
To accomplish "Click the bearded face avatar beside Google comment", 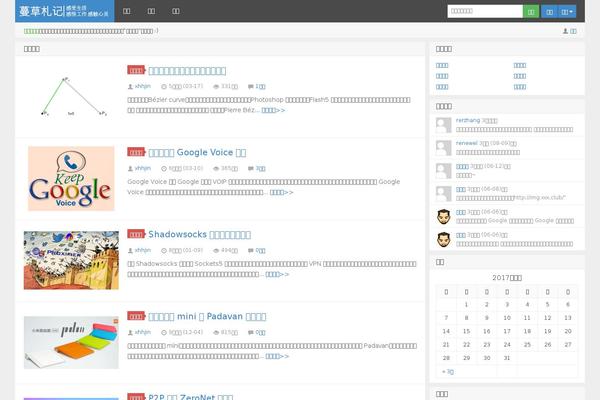I will coord(443,217).
